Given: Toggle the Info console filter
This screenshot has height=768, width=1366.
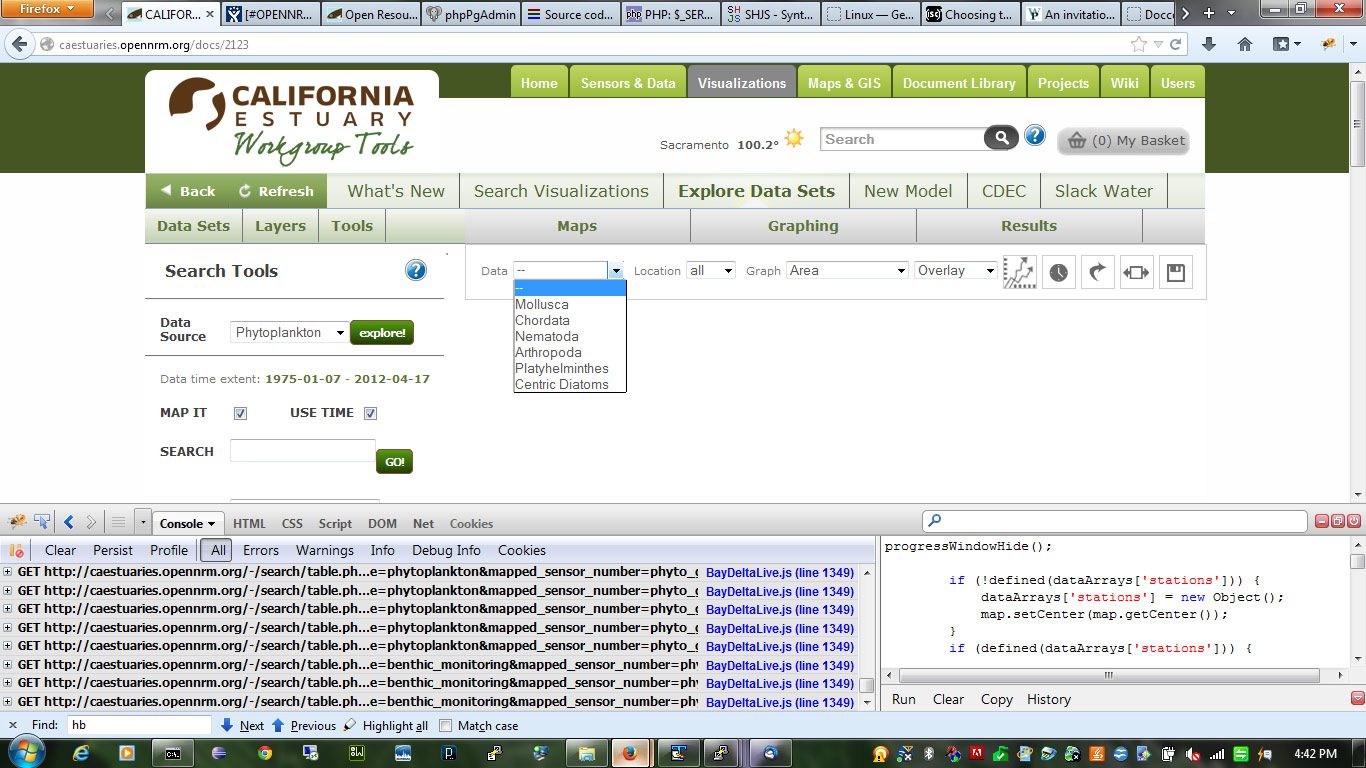Looking at the screenshot, I should (x=383, y=550).
